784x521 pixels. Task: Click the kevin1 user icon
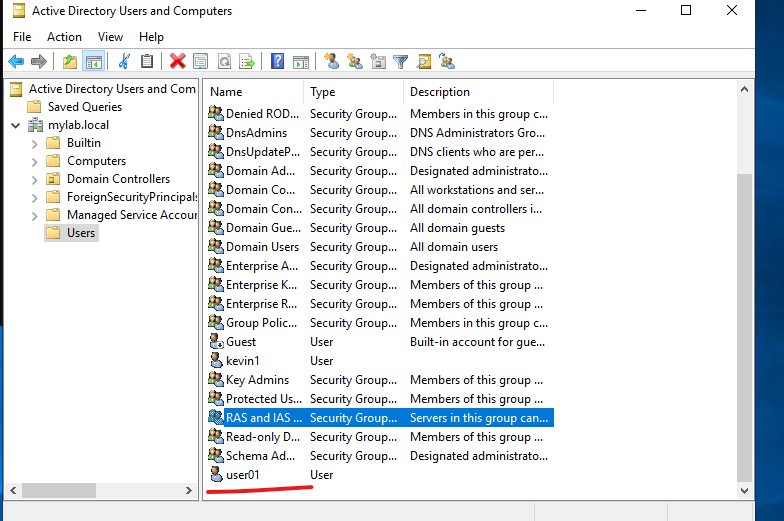[x=216, y=360]
